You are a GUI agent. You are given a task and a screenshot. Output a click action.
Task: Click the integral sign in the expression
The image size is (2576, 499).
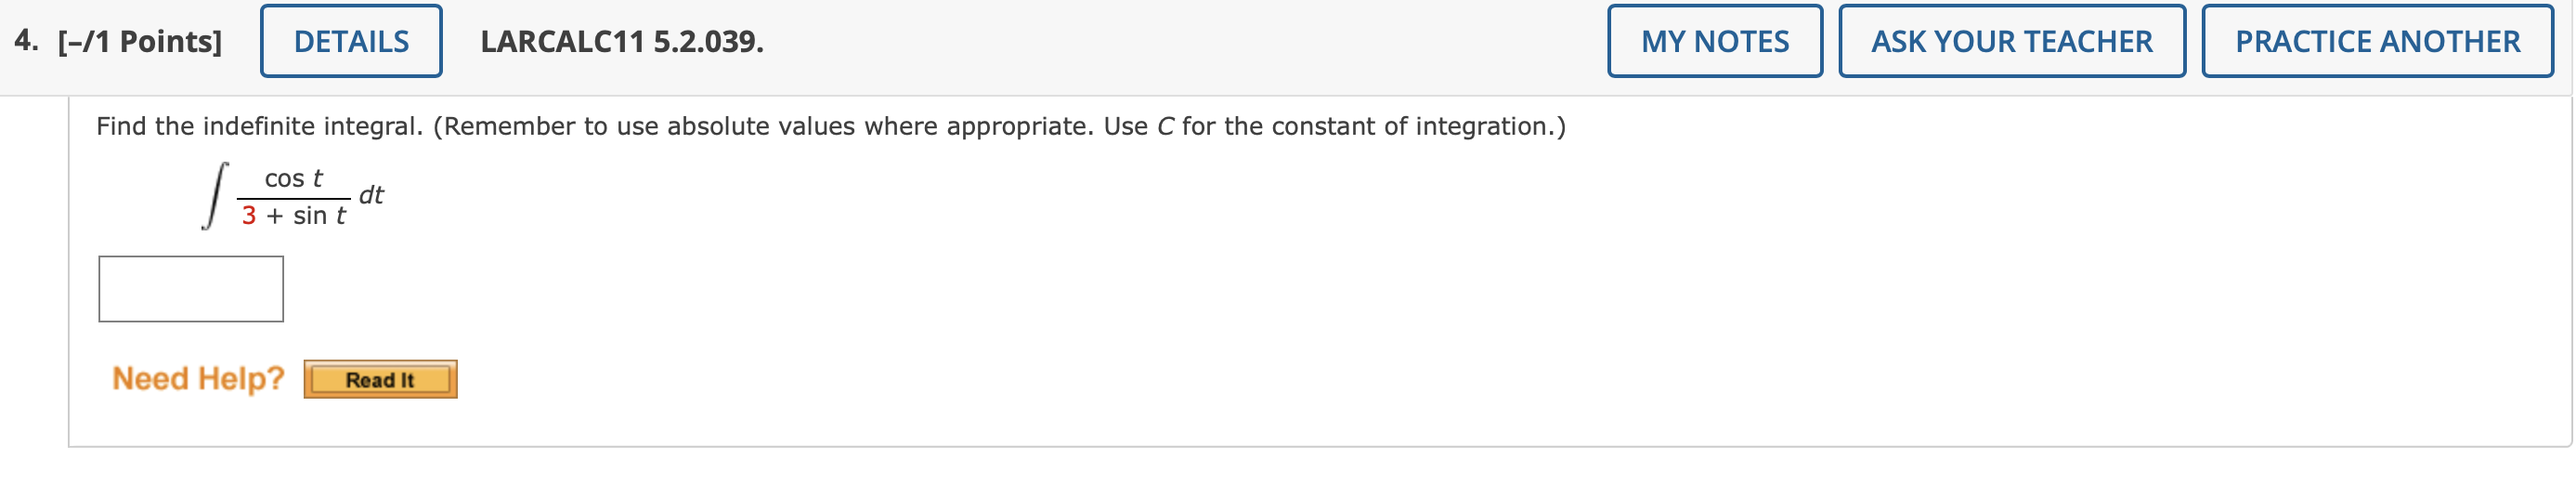point(214,196)
